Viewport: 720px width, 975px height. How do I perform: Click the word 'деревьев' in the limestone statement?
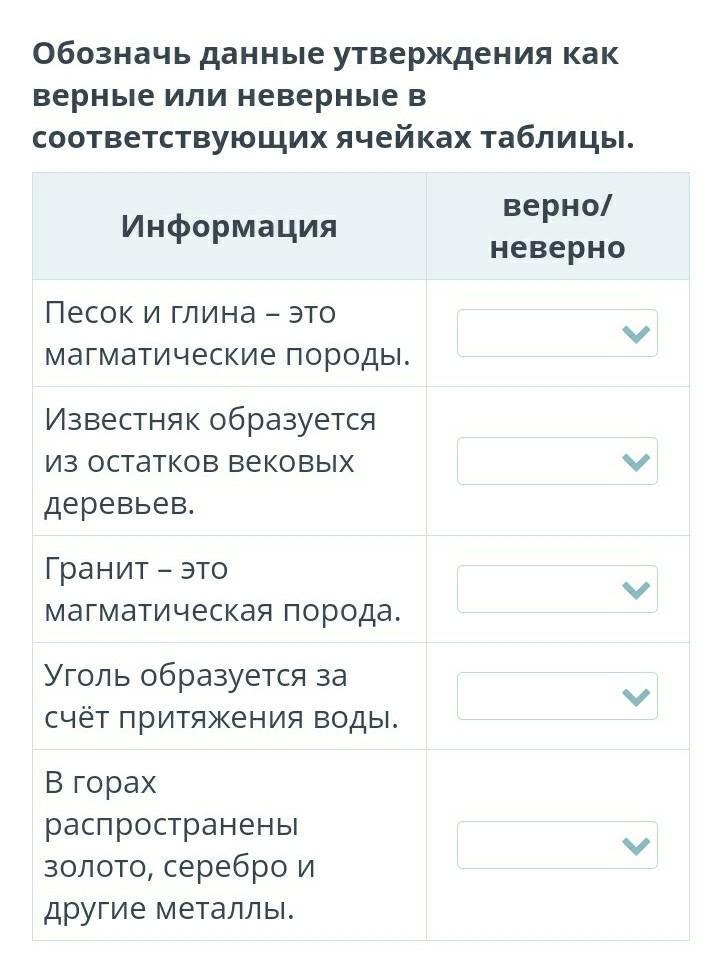(119, 504)
